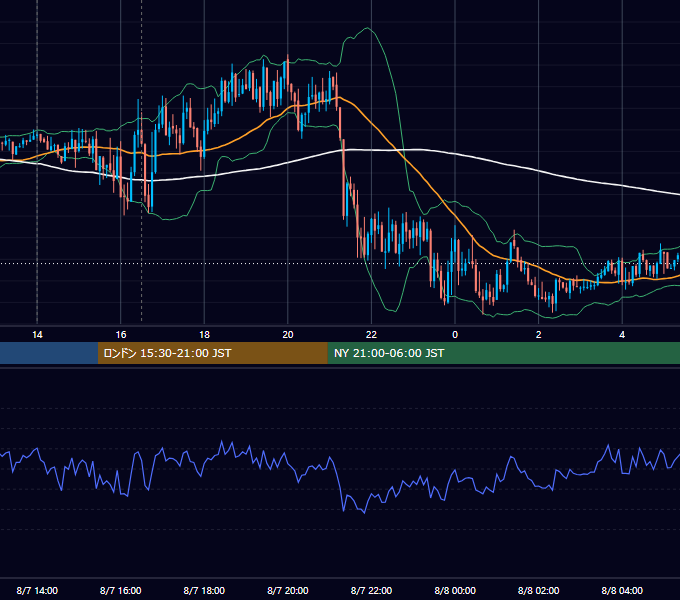The height and width of the screenshot is (600, 680).
Task: Click the '18' hour label on price chart axis
Action: click(x=204, y=335)
